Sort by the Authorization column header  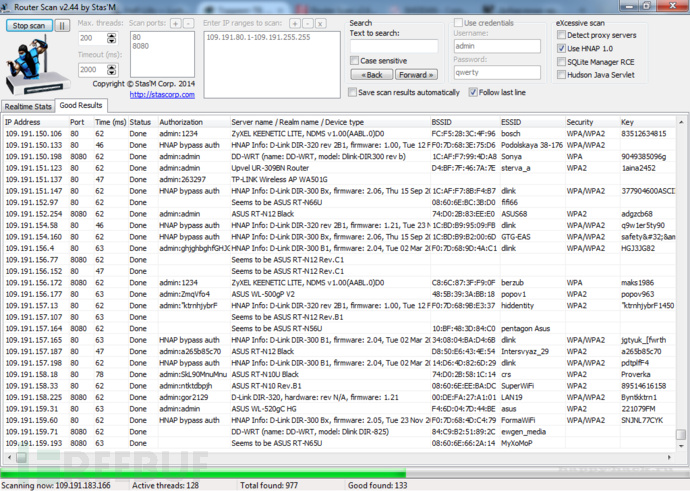coord(194,122)
